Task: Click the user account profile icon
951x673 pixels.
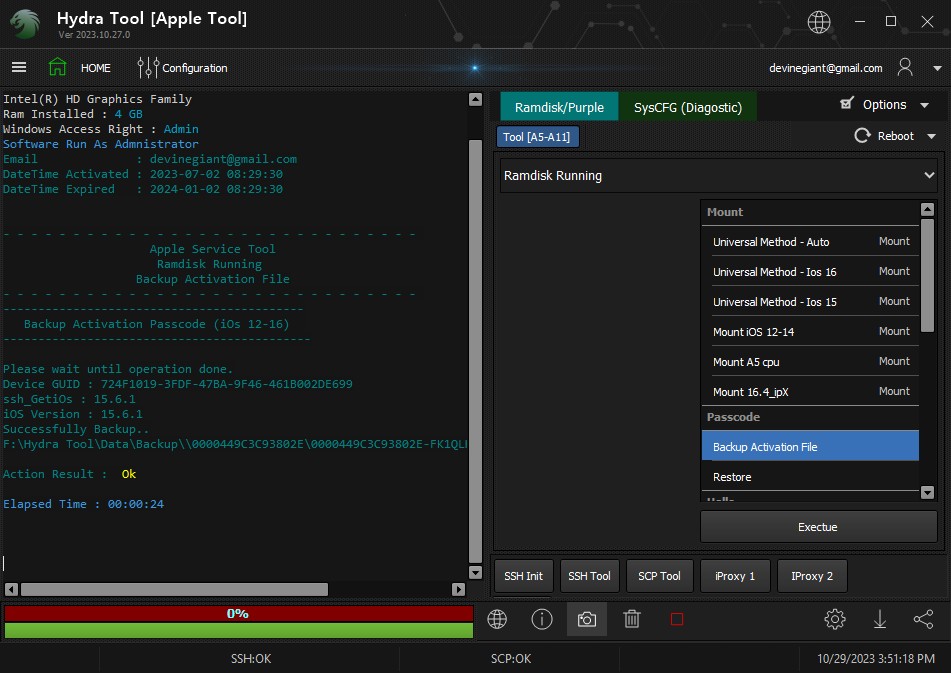Action: (905, 67)
